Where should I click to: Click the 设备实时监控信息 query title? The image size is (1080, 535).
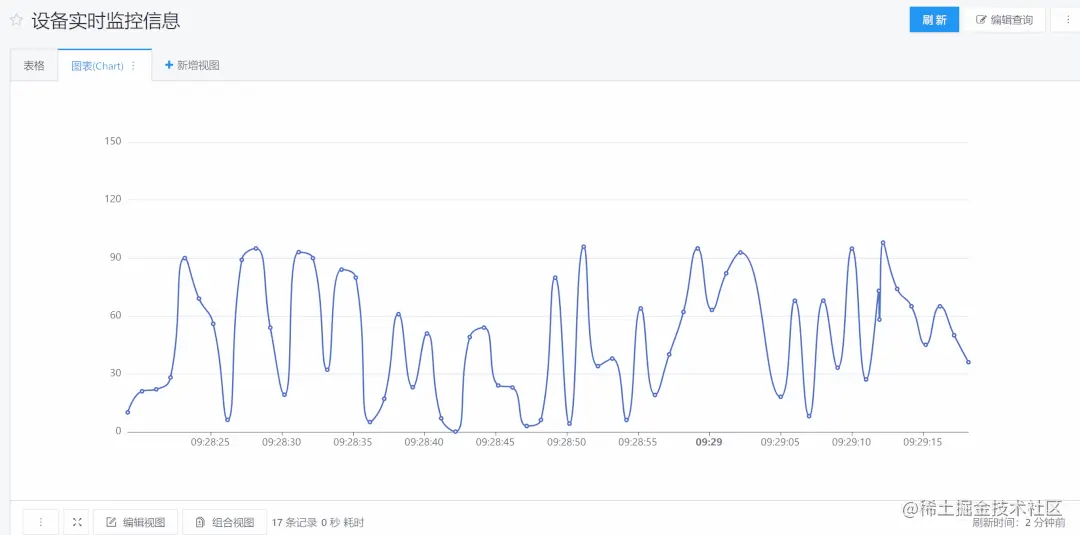tap(106, 21)
